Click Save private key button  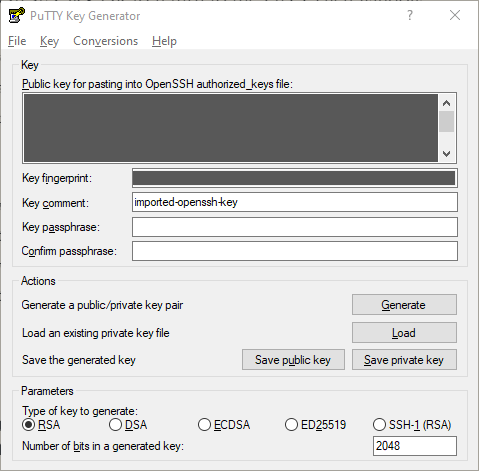click(x=404, y=360)
